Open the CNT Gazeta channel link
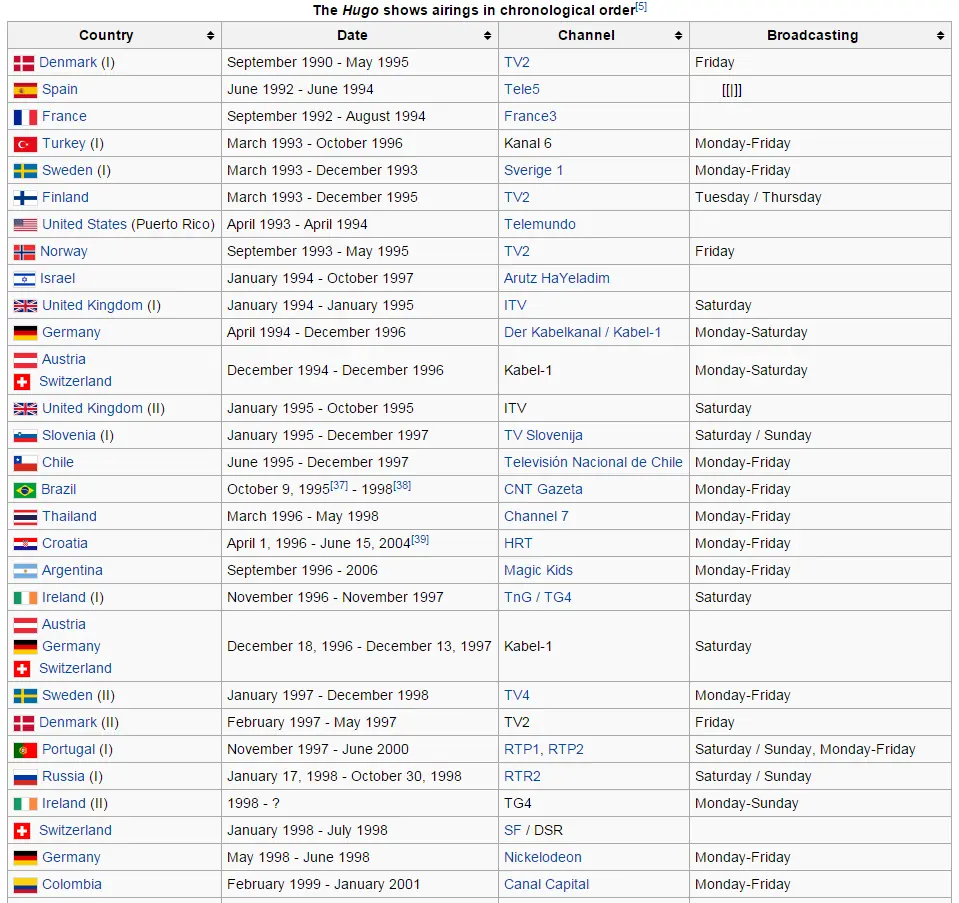 [x=543, y=489]
